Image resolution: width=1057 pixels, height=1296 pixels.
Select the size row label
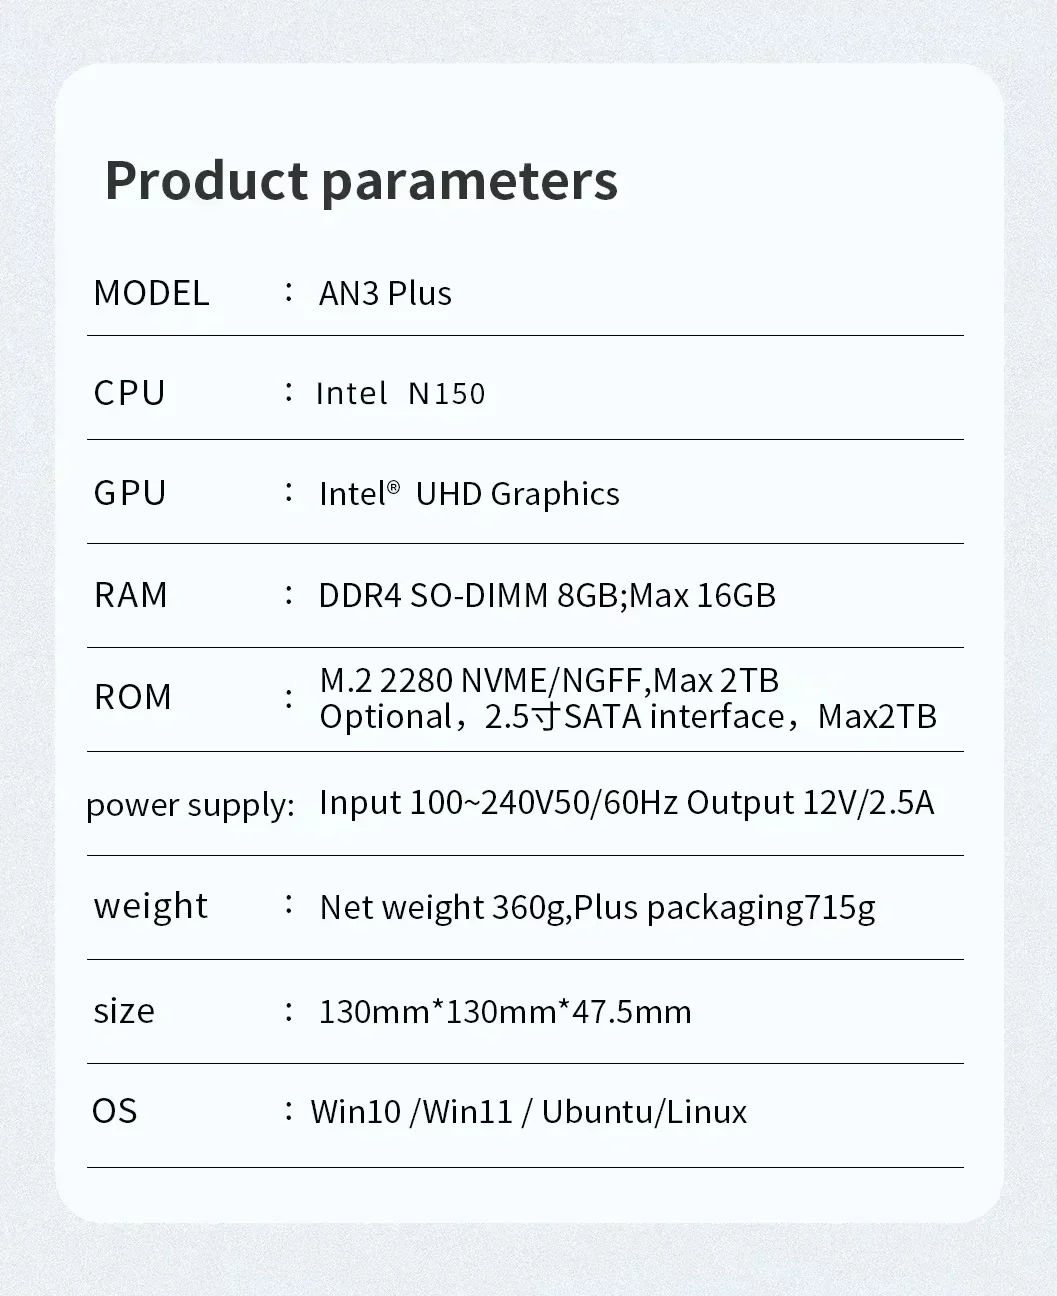pos(124,1011)
